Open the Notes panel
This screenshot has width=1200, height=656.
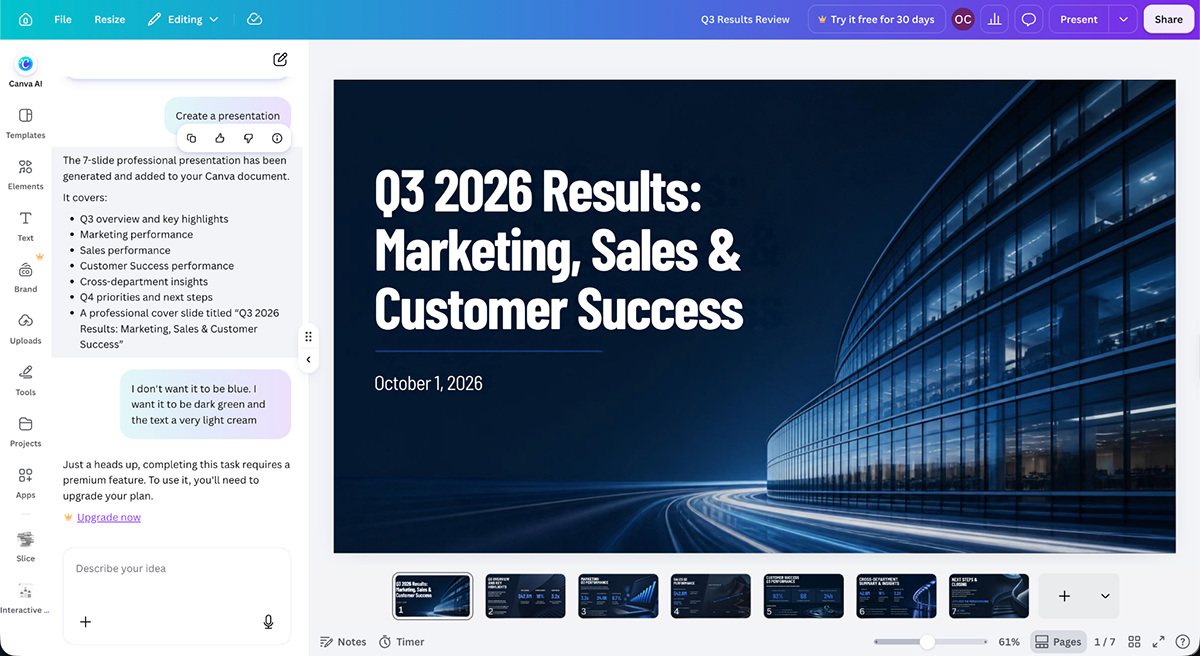pyautogui.click(x=343, y=642)
